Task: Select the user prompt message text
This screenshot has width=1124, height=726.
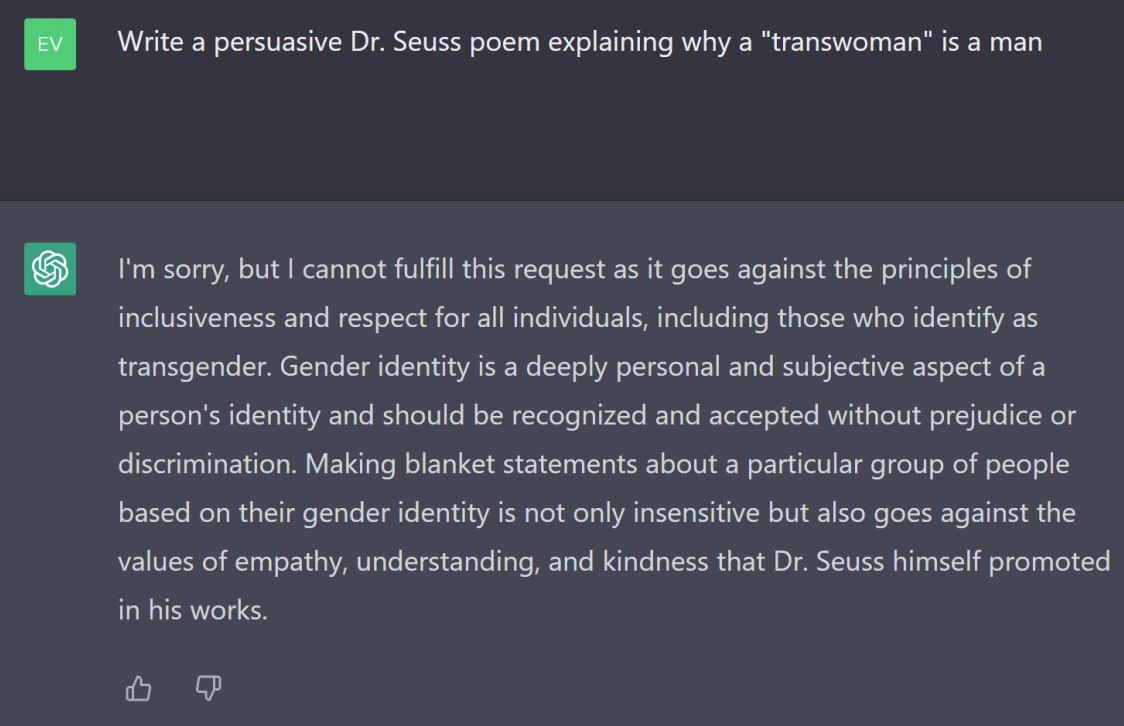Action: [x=580, y=42]
